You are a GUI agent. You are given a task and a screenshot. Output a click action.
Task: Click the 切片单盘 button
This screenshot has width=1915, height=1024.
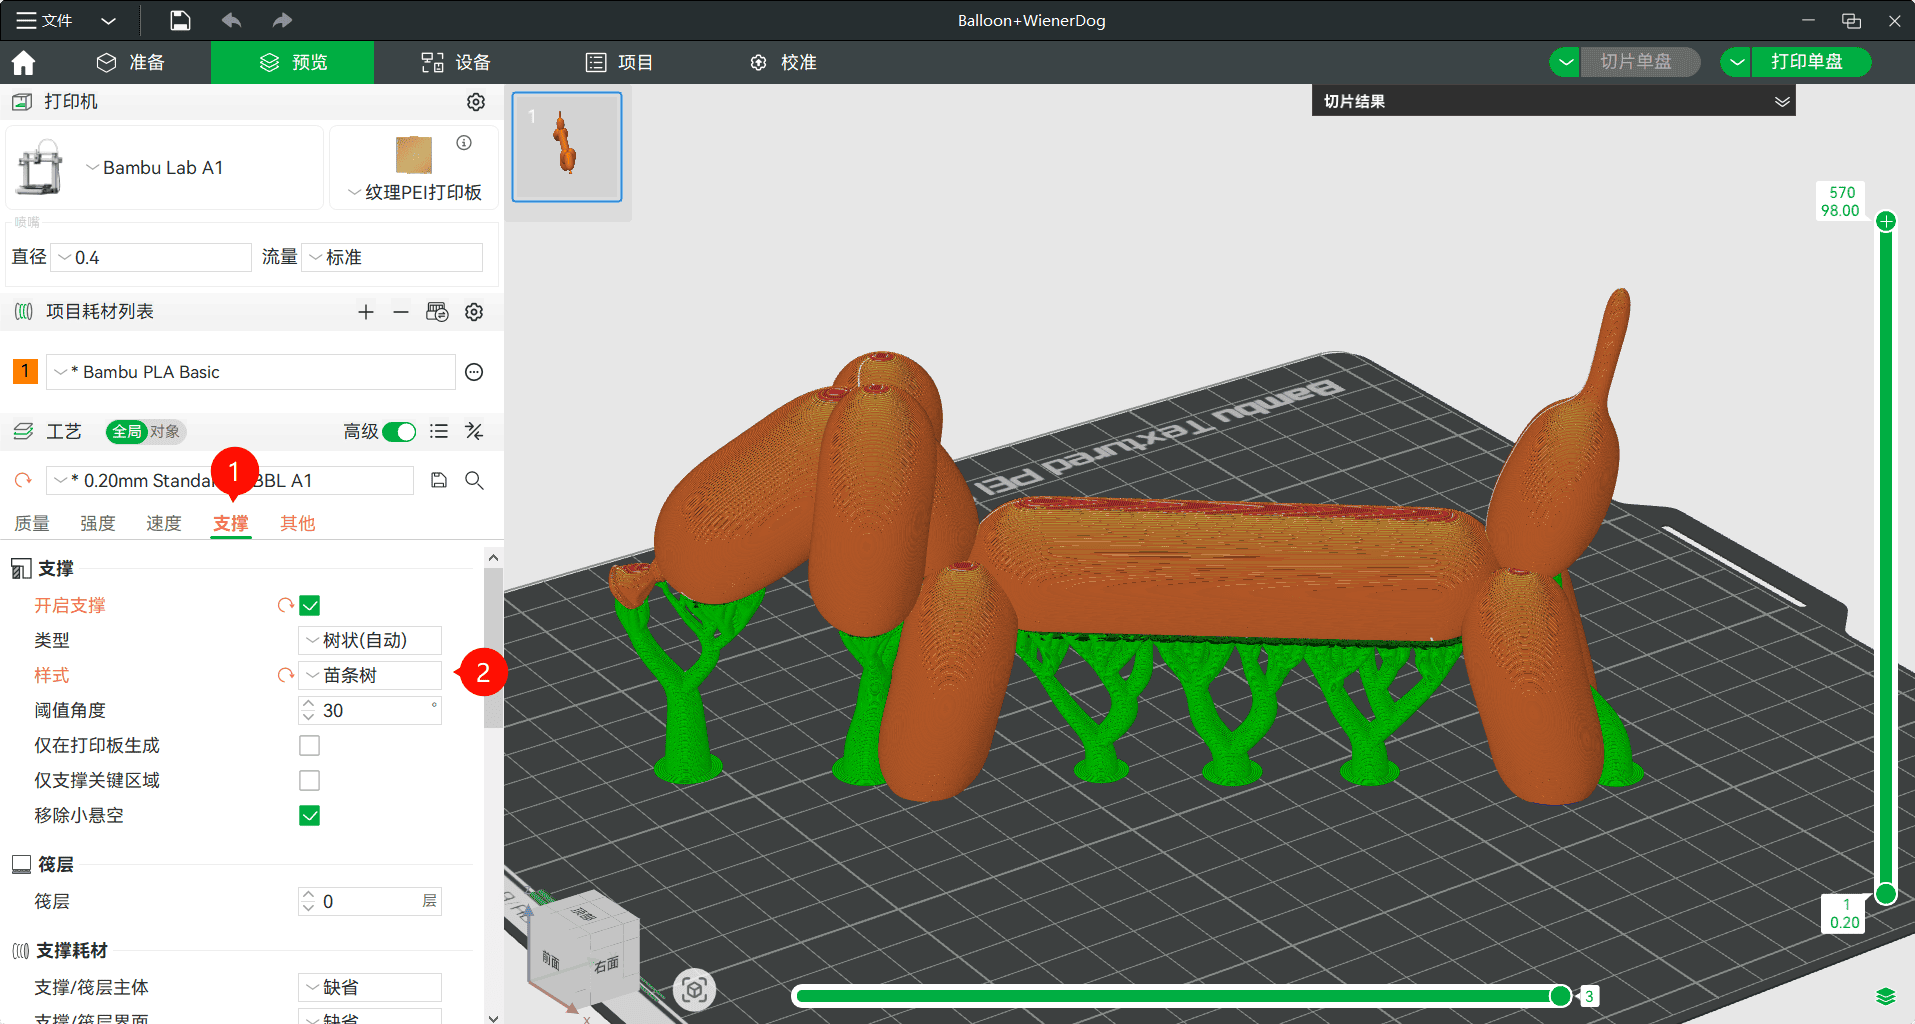tap(1640, 62)
